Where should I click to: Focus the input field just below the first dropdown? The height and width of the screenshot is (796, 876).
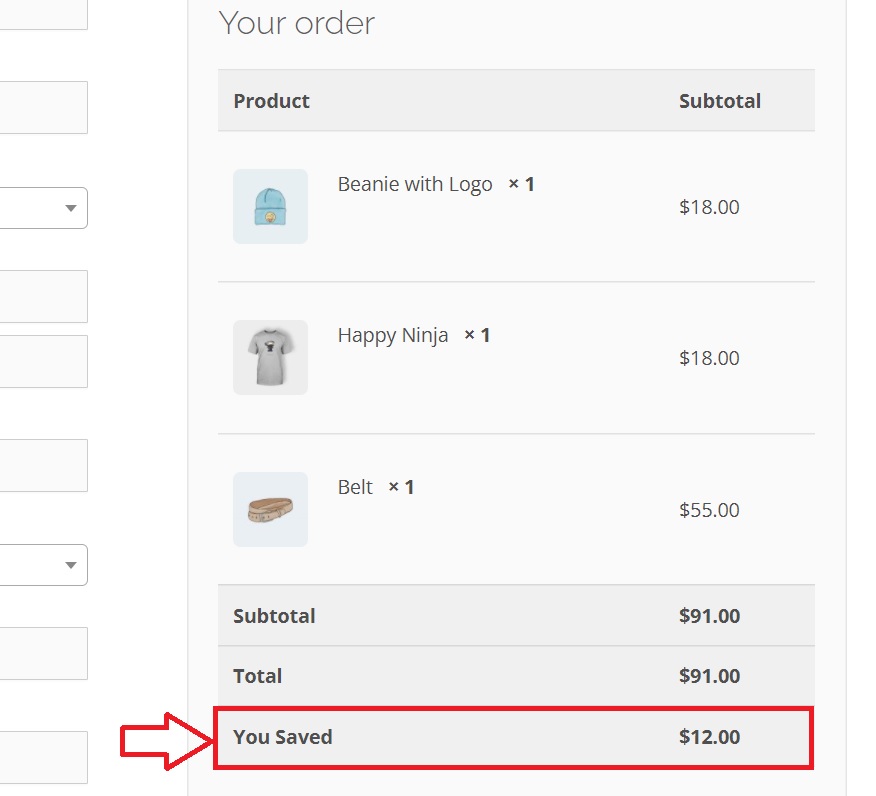click(44, 297)
